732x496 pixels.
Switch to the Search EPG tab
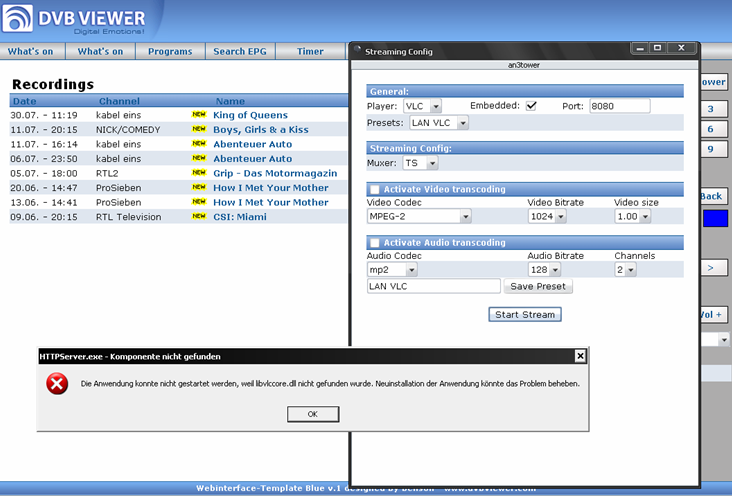(x=240, y=51)
